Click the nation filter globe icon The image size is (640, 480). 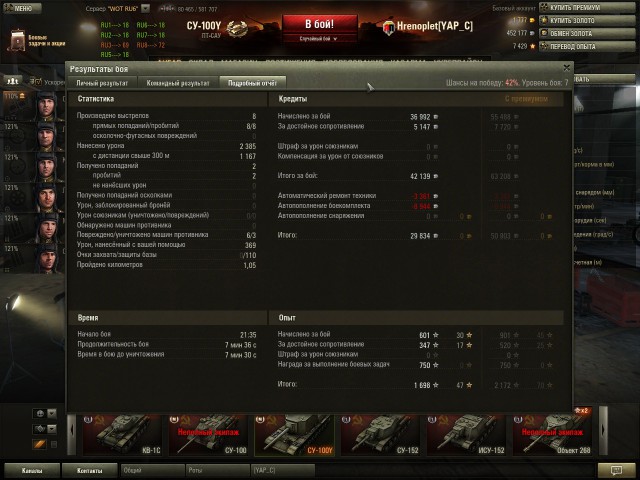[40, 413]
